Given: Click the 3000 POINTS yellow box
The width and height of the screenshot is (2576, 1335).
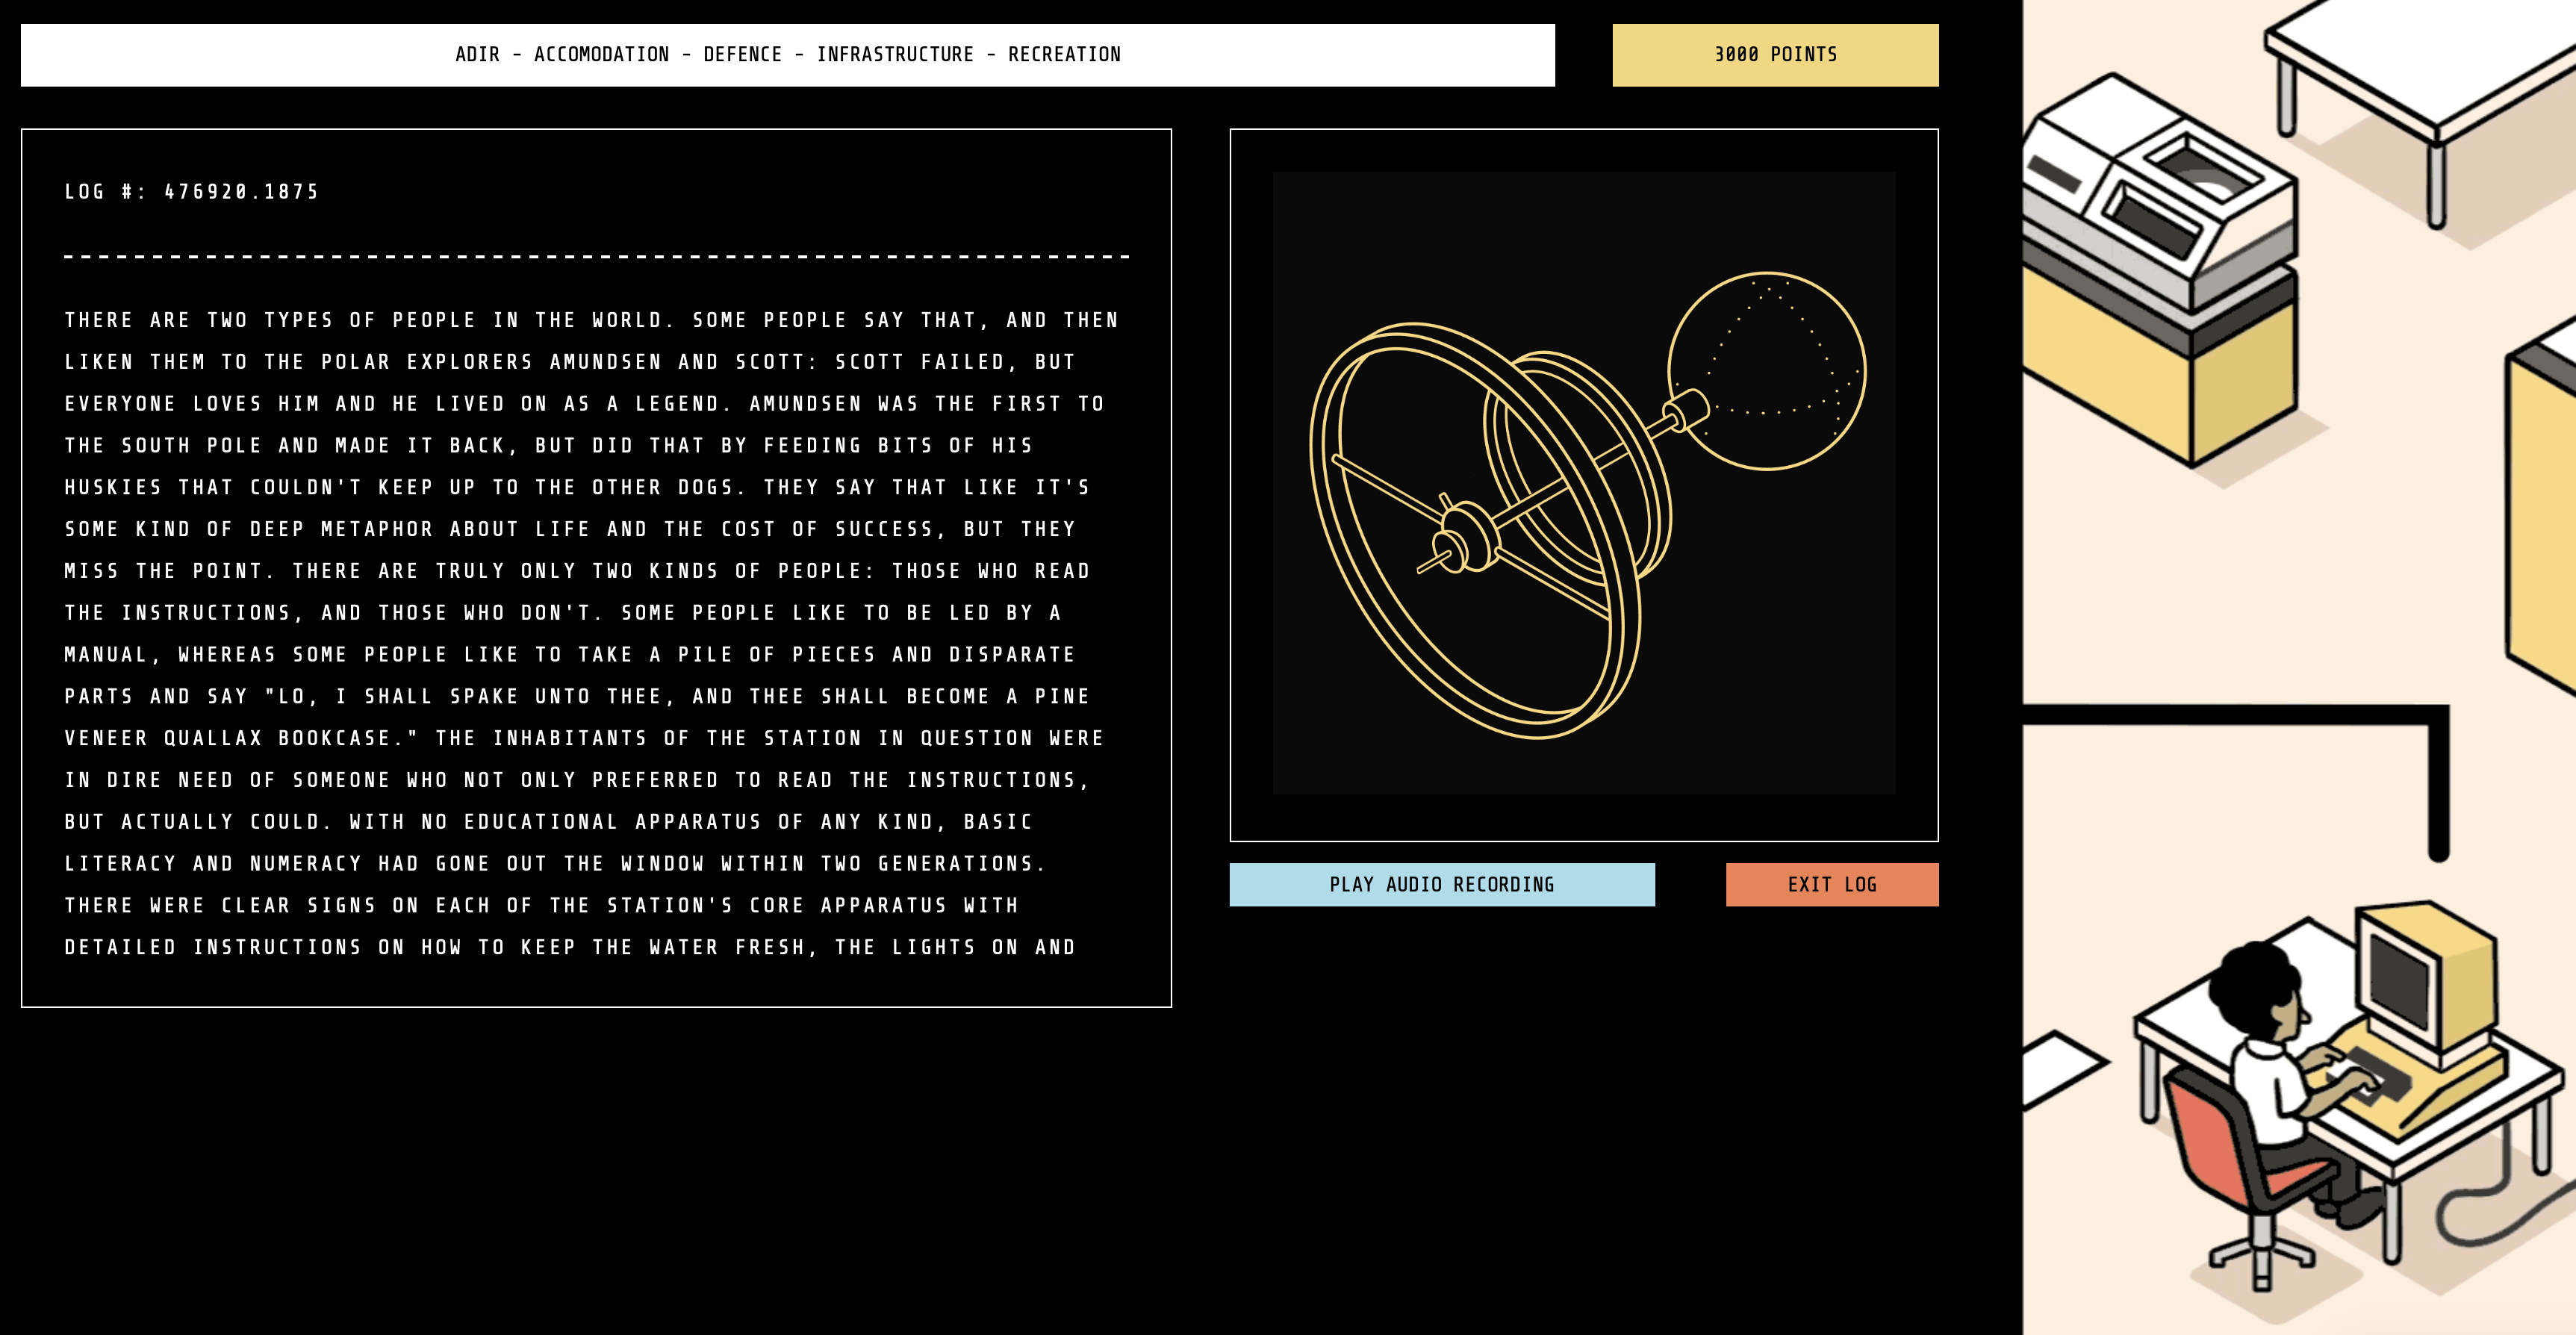Looking at the screenshot, I should click(x=1775, y=55).
